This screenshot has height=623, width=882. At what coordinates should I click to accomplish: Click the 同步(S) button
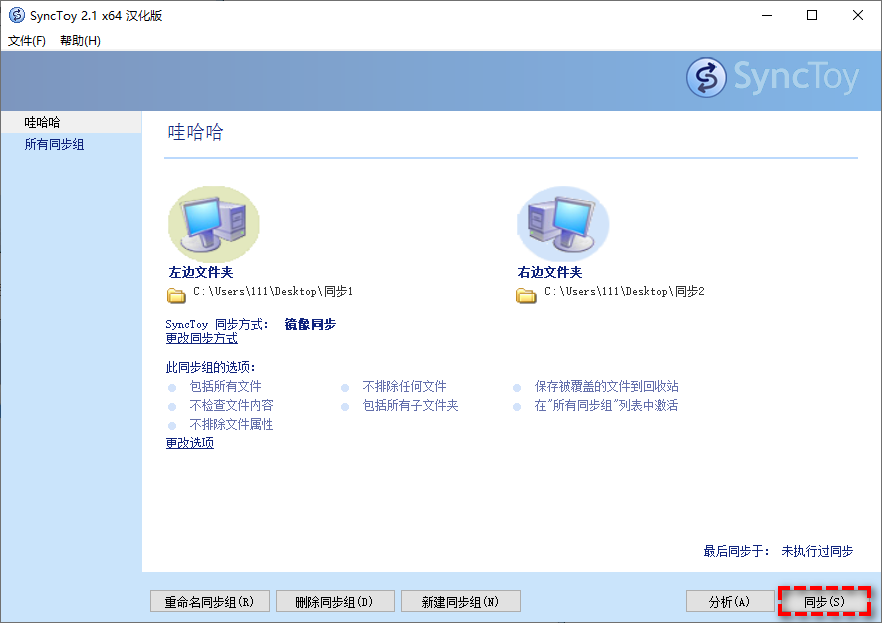(x=825, y=602)
